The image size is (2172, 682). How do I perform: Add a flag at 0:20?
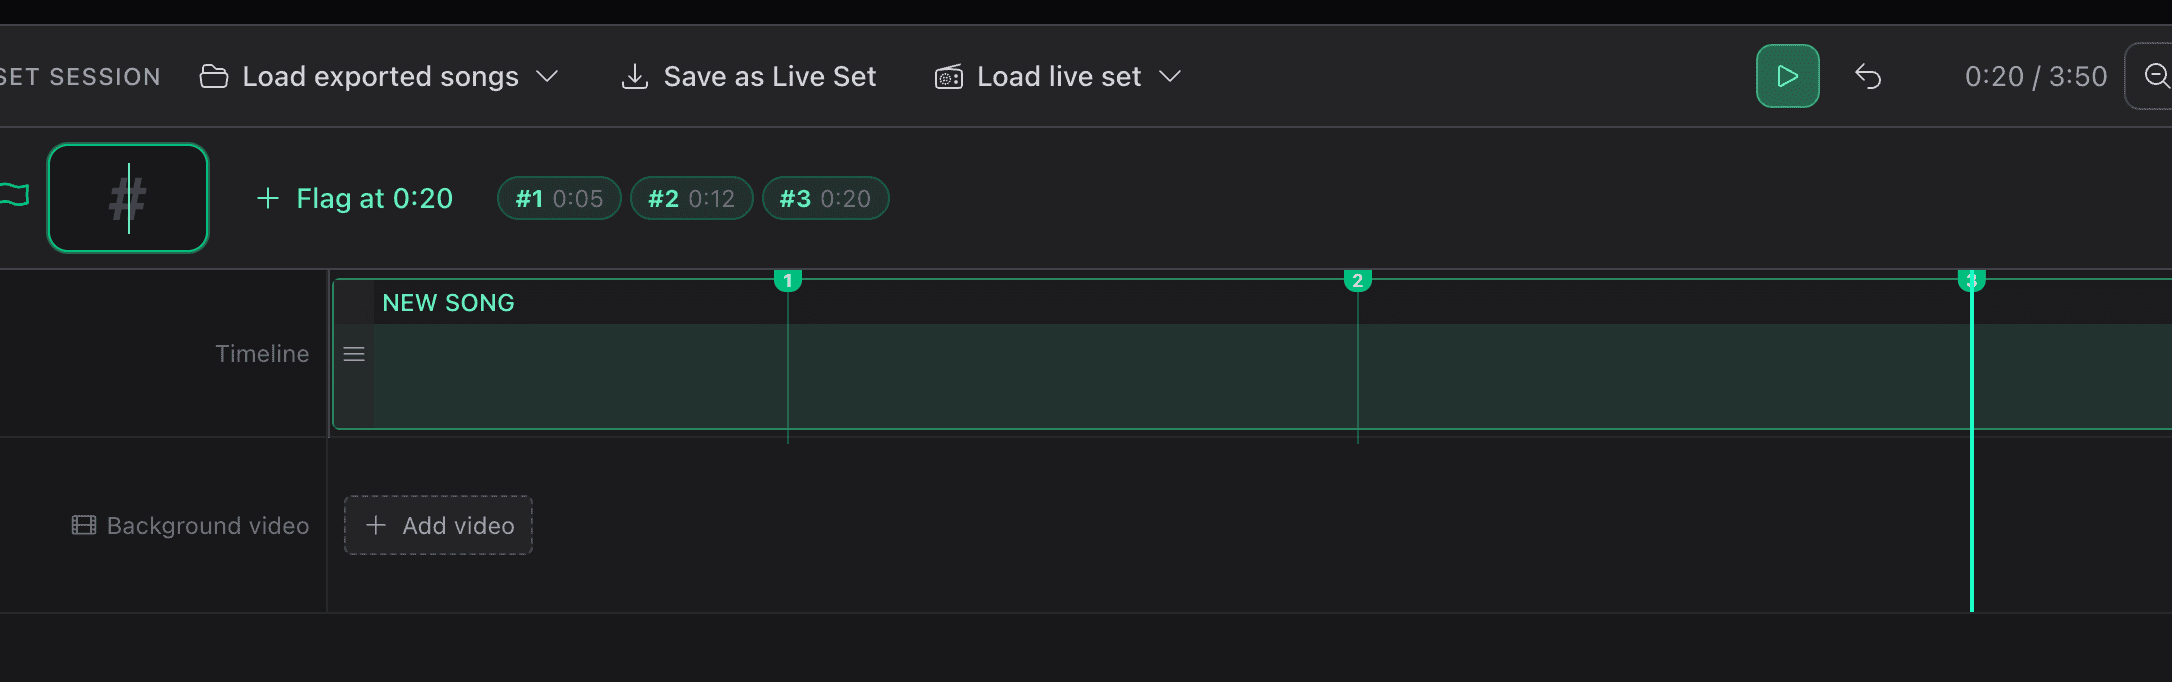(355, 198)
